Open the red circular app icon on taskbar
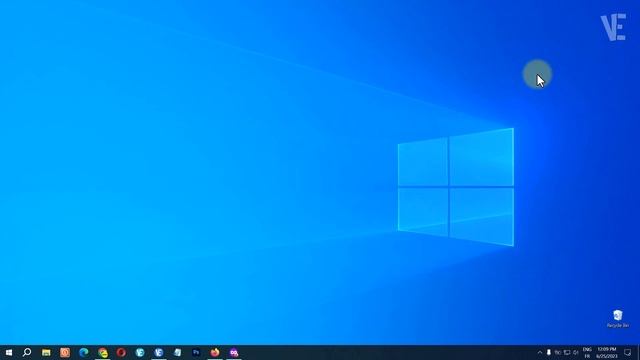Image resolution: width=640 pixels, height=360 pixels. coord(121,352)
